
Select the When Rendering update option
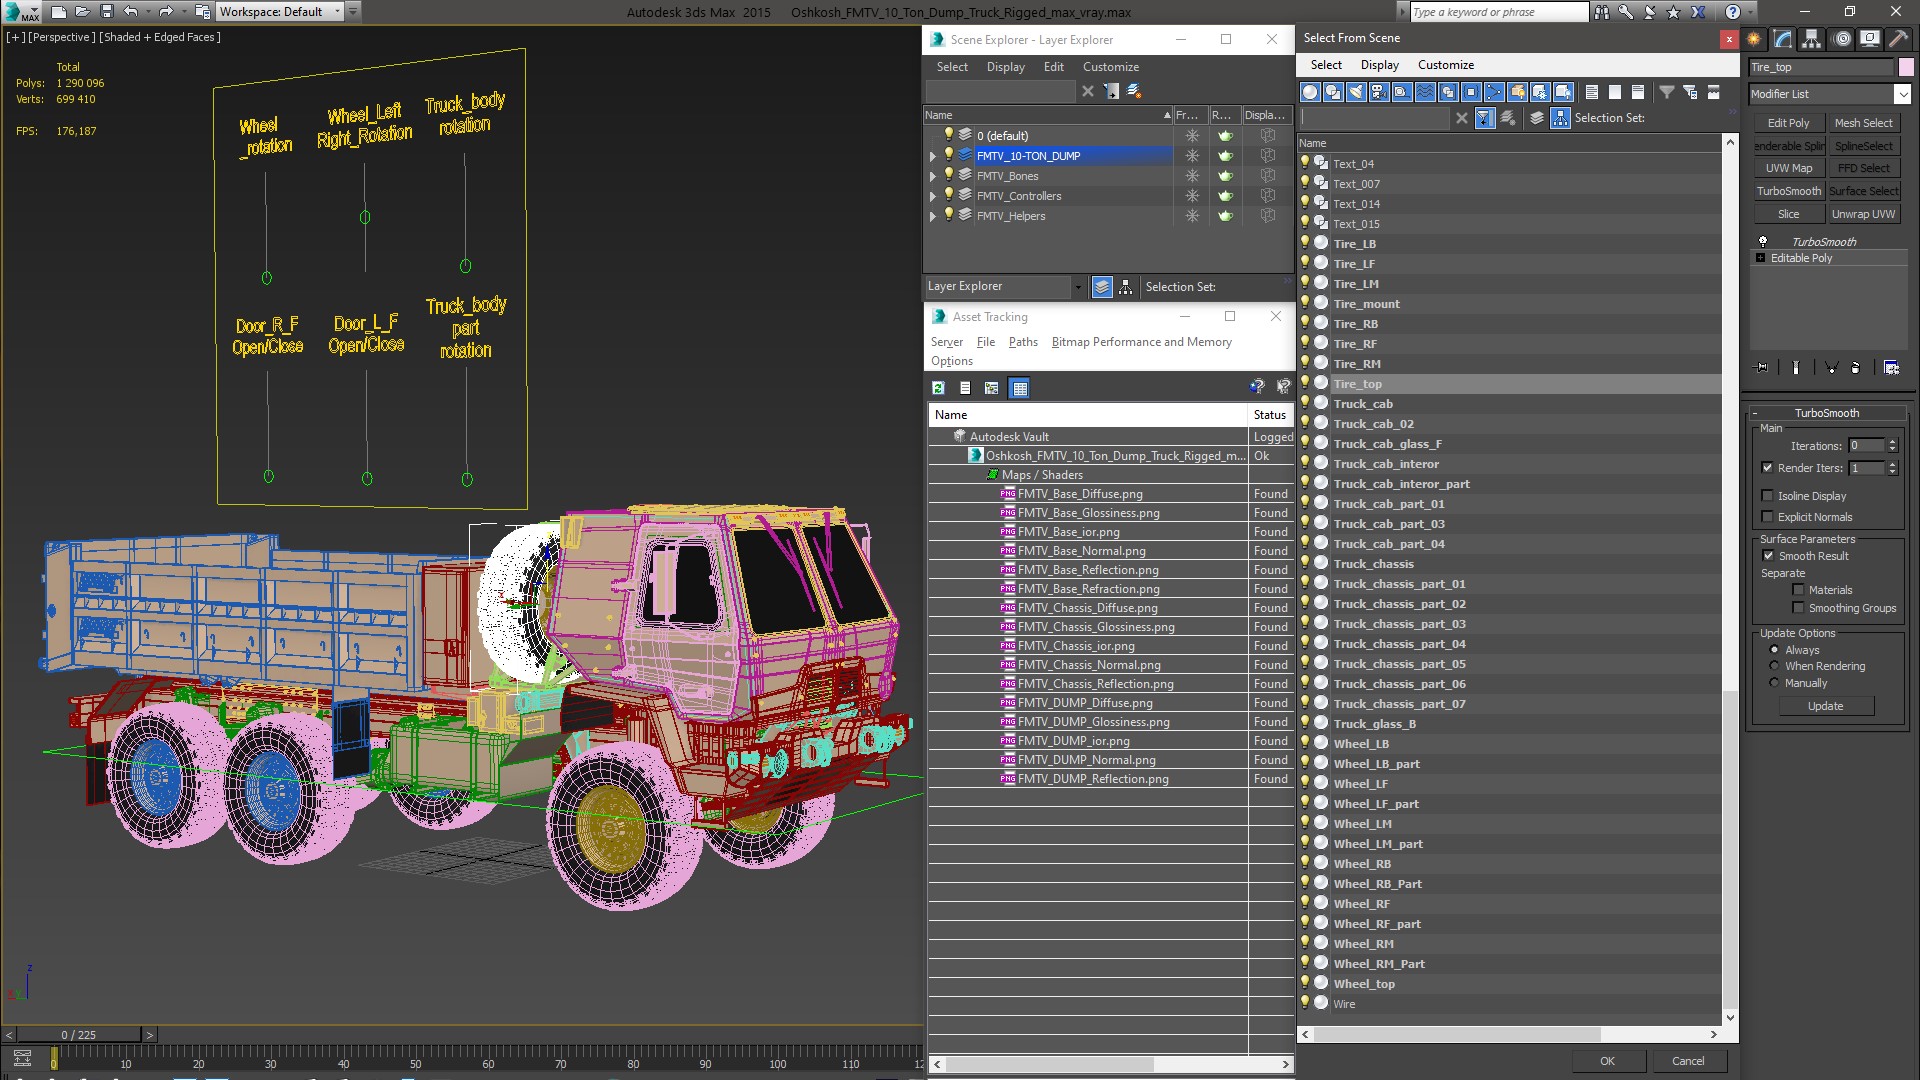[x=1774, y=666]
